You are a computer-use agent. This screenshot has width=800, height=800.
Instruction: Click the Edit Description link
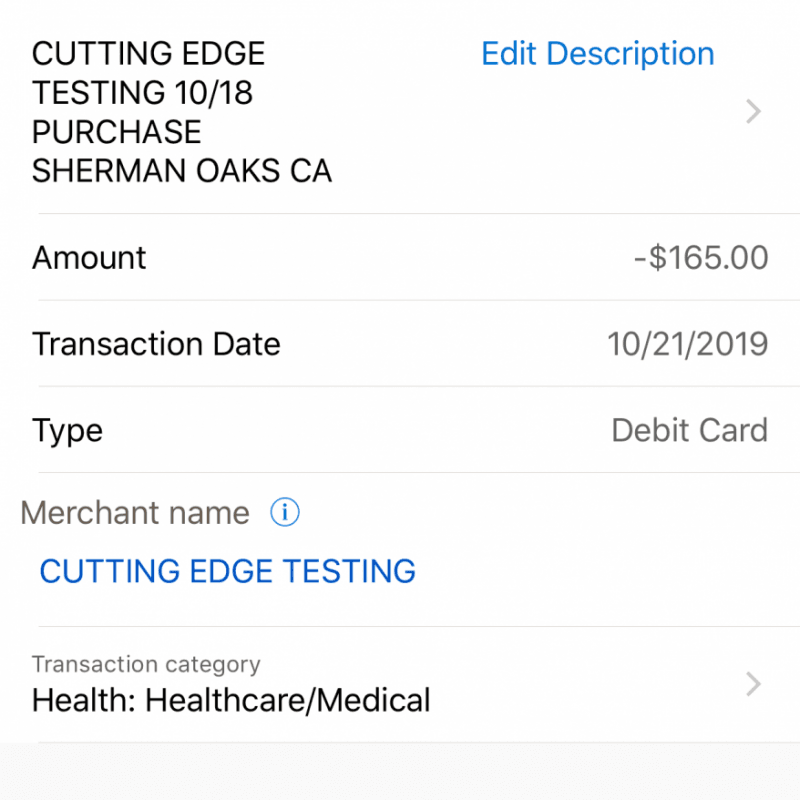tap(598, 53)
